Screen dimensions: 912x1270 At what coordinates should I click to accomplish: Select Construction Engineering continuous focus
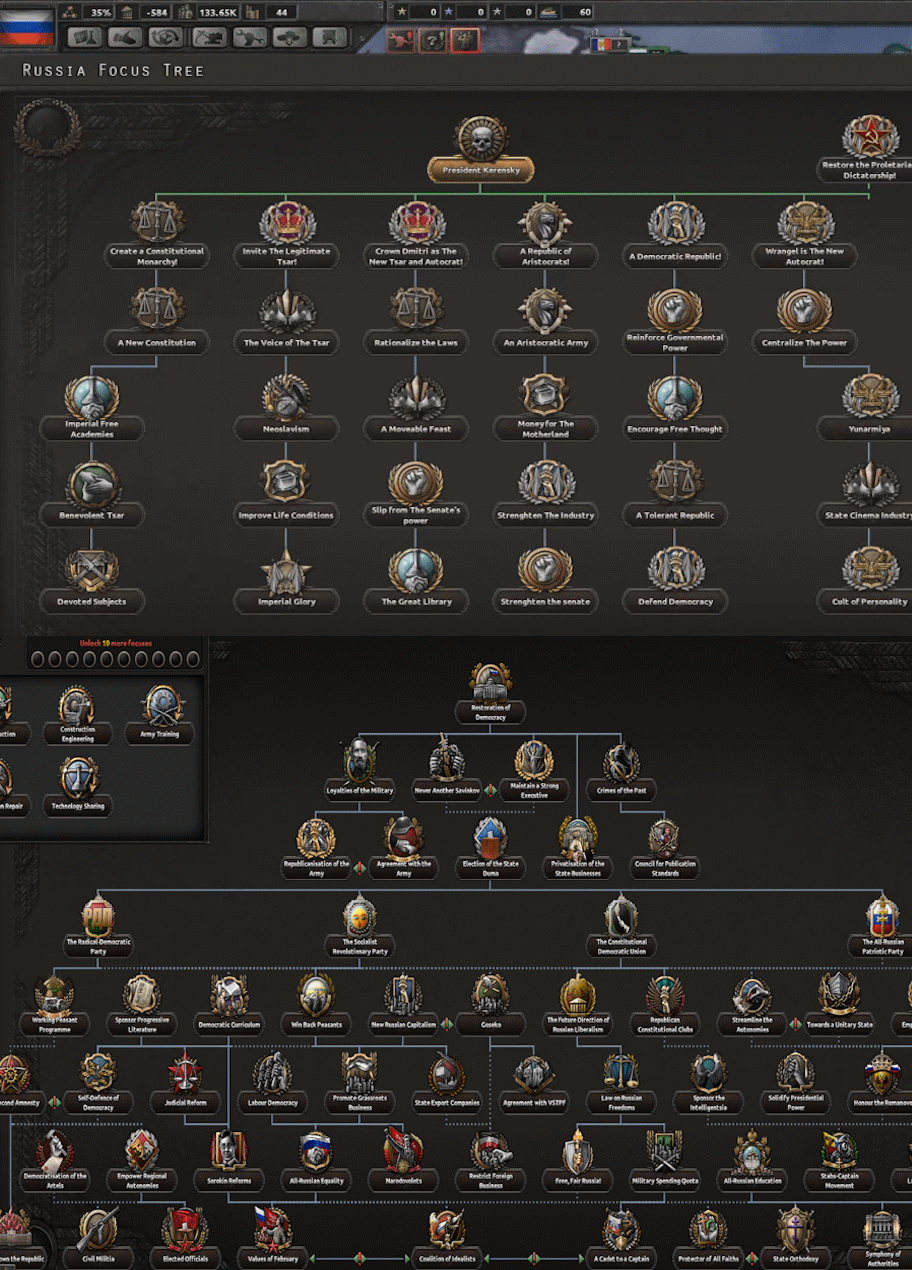coord(77,713)
